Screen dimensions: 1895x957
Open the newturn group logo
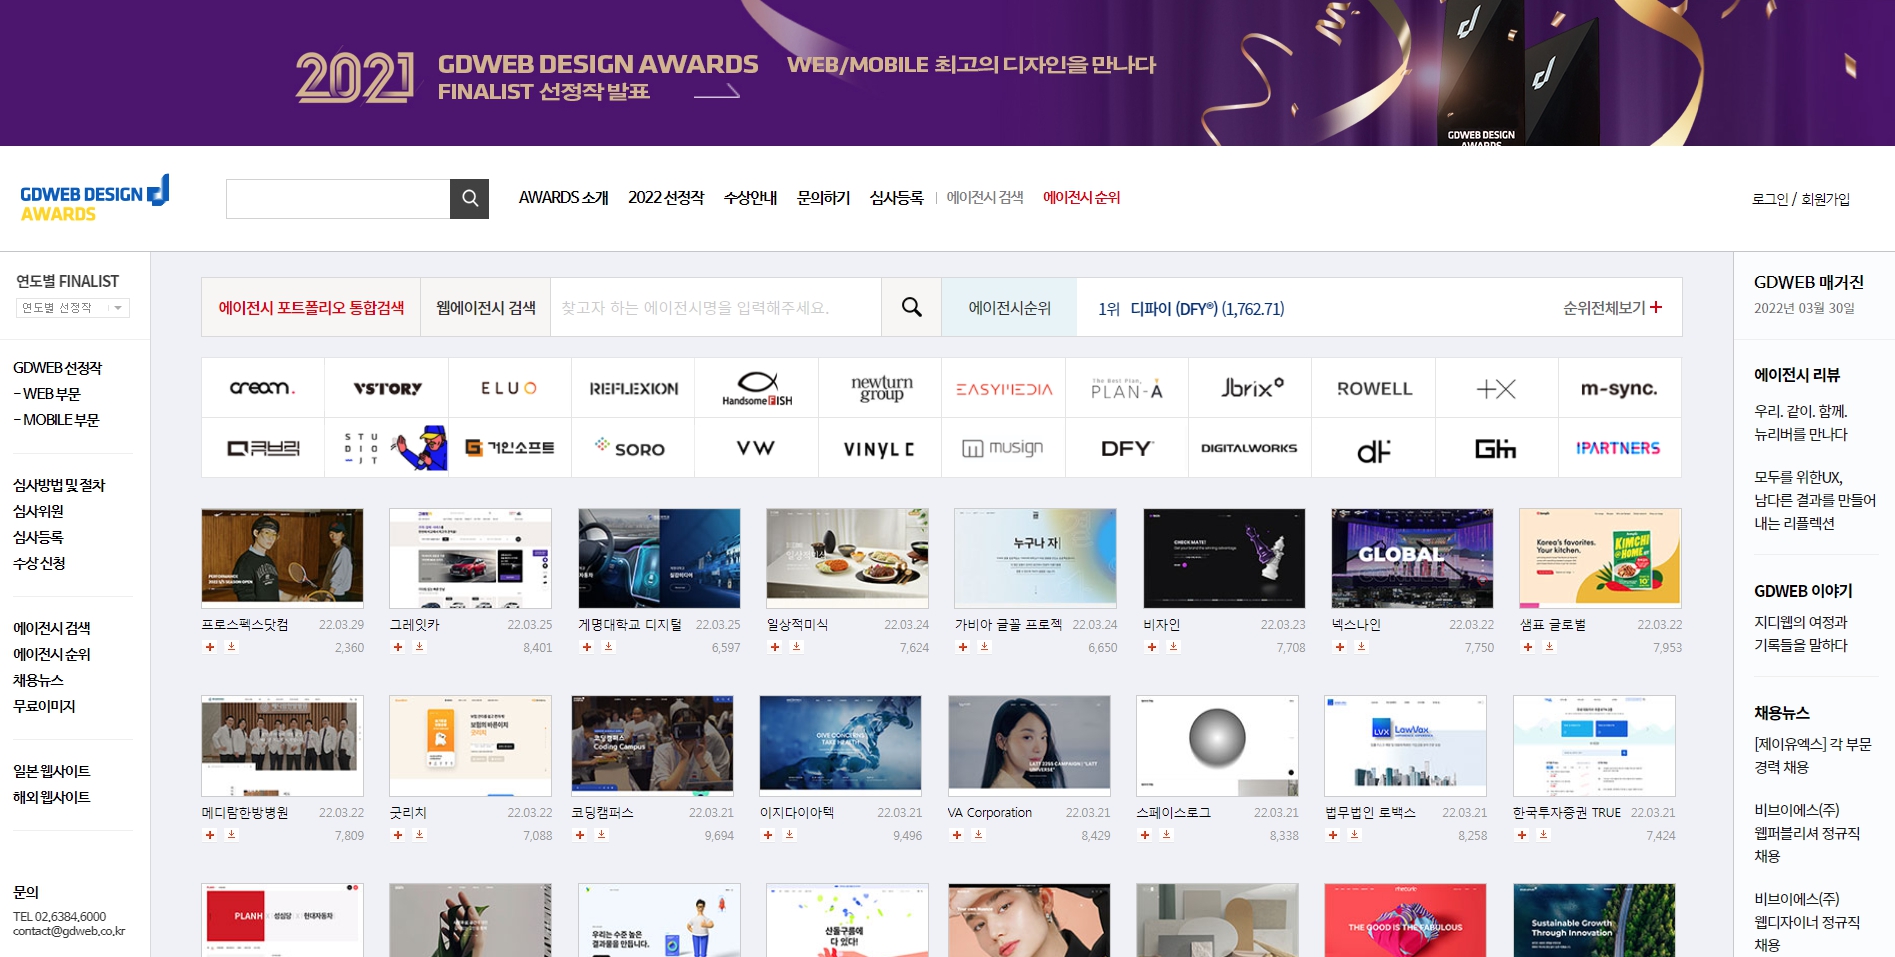(x=880, y=388)
